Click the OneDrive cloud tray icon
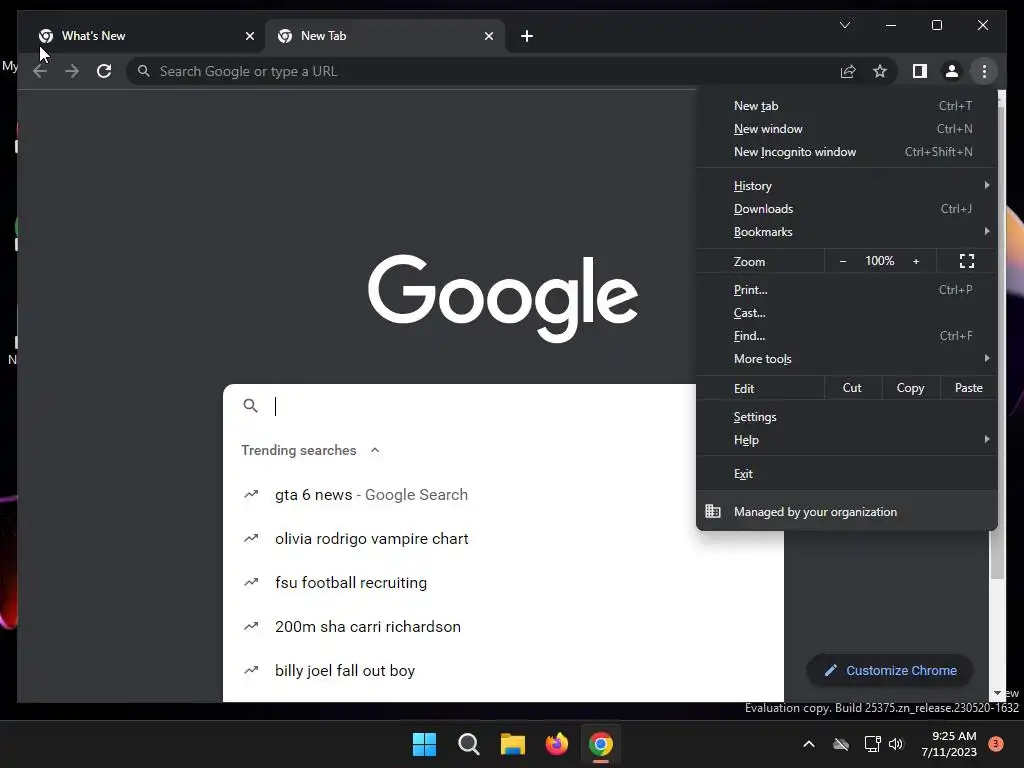1024x768 pixels. click(841, 744)
